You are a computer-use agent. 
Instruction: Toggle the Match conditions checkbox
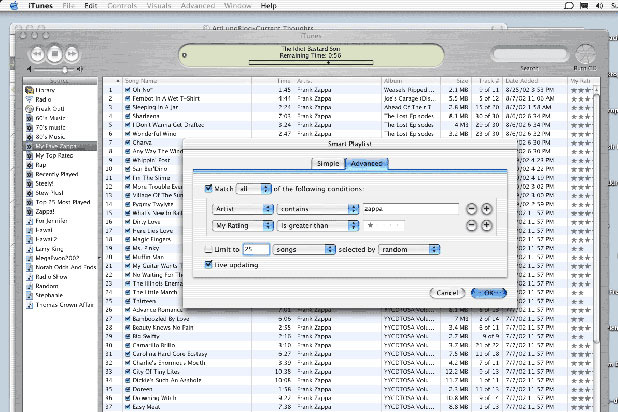(x=209, y=187)
